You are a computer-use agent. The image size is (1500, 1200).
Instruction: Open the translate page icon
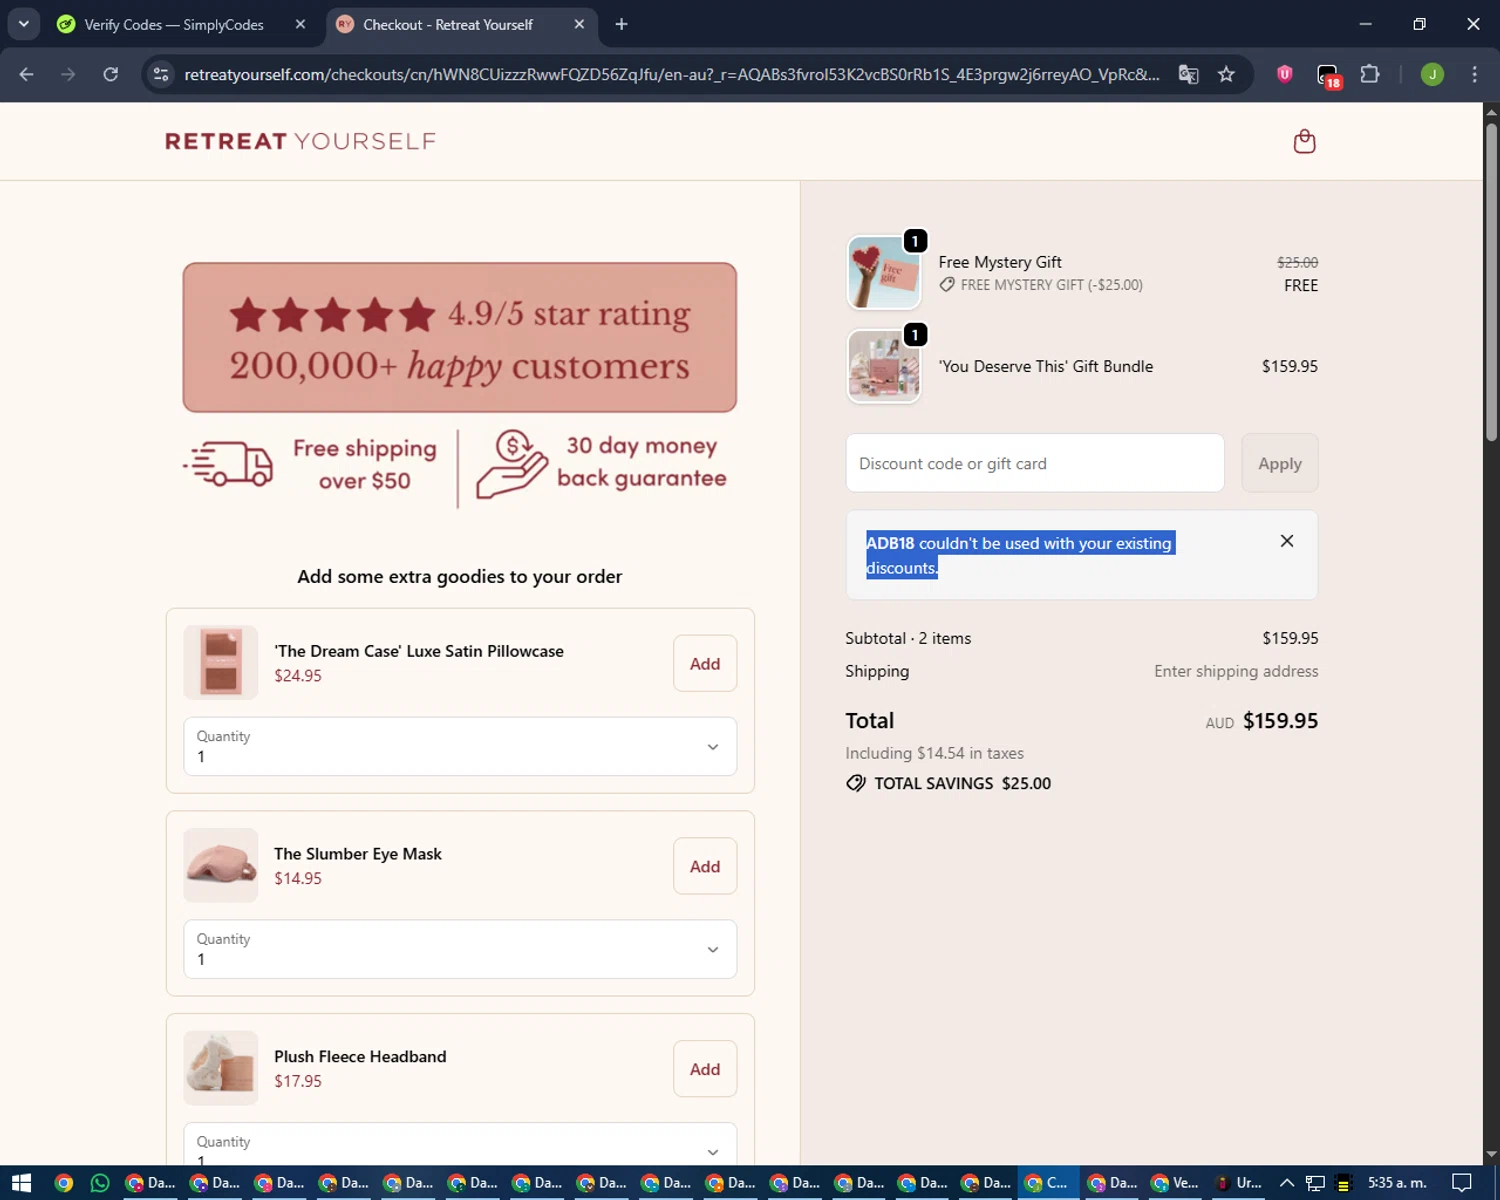coord(1188,74)
